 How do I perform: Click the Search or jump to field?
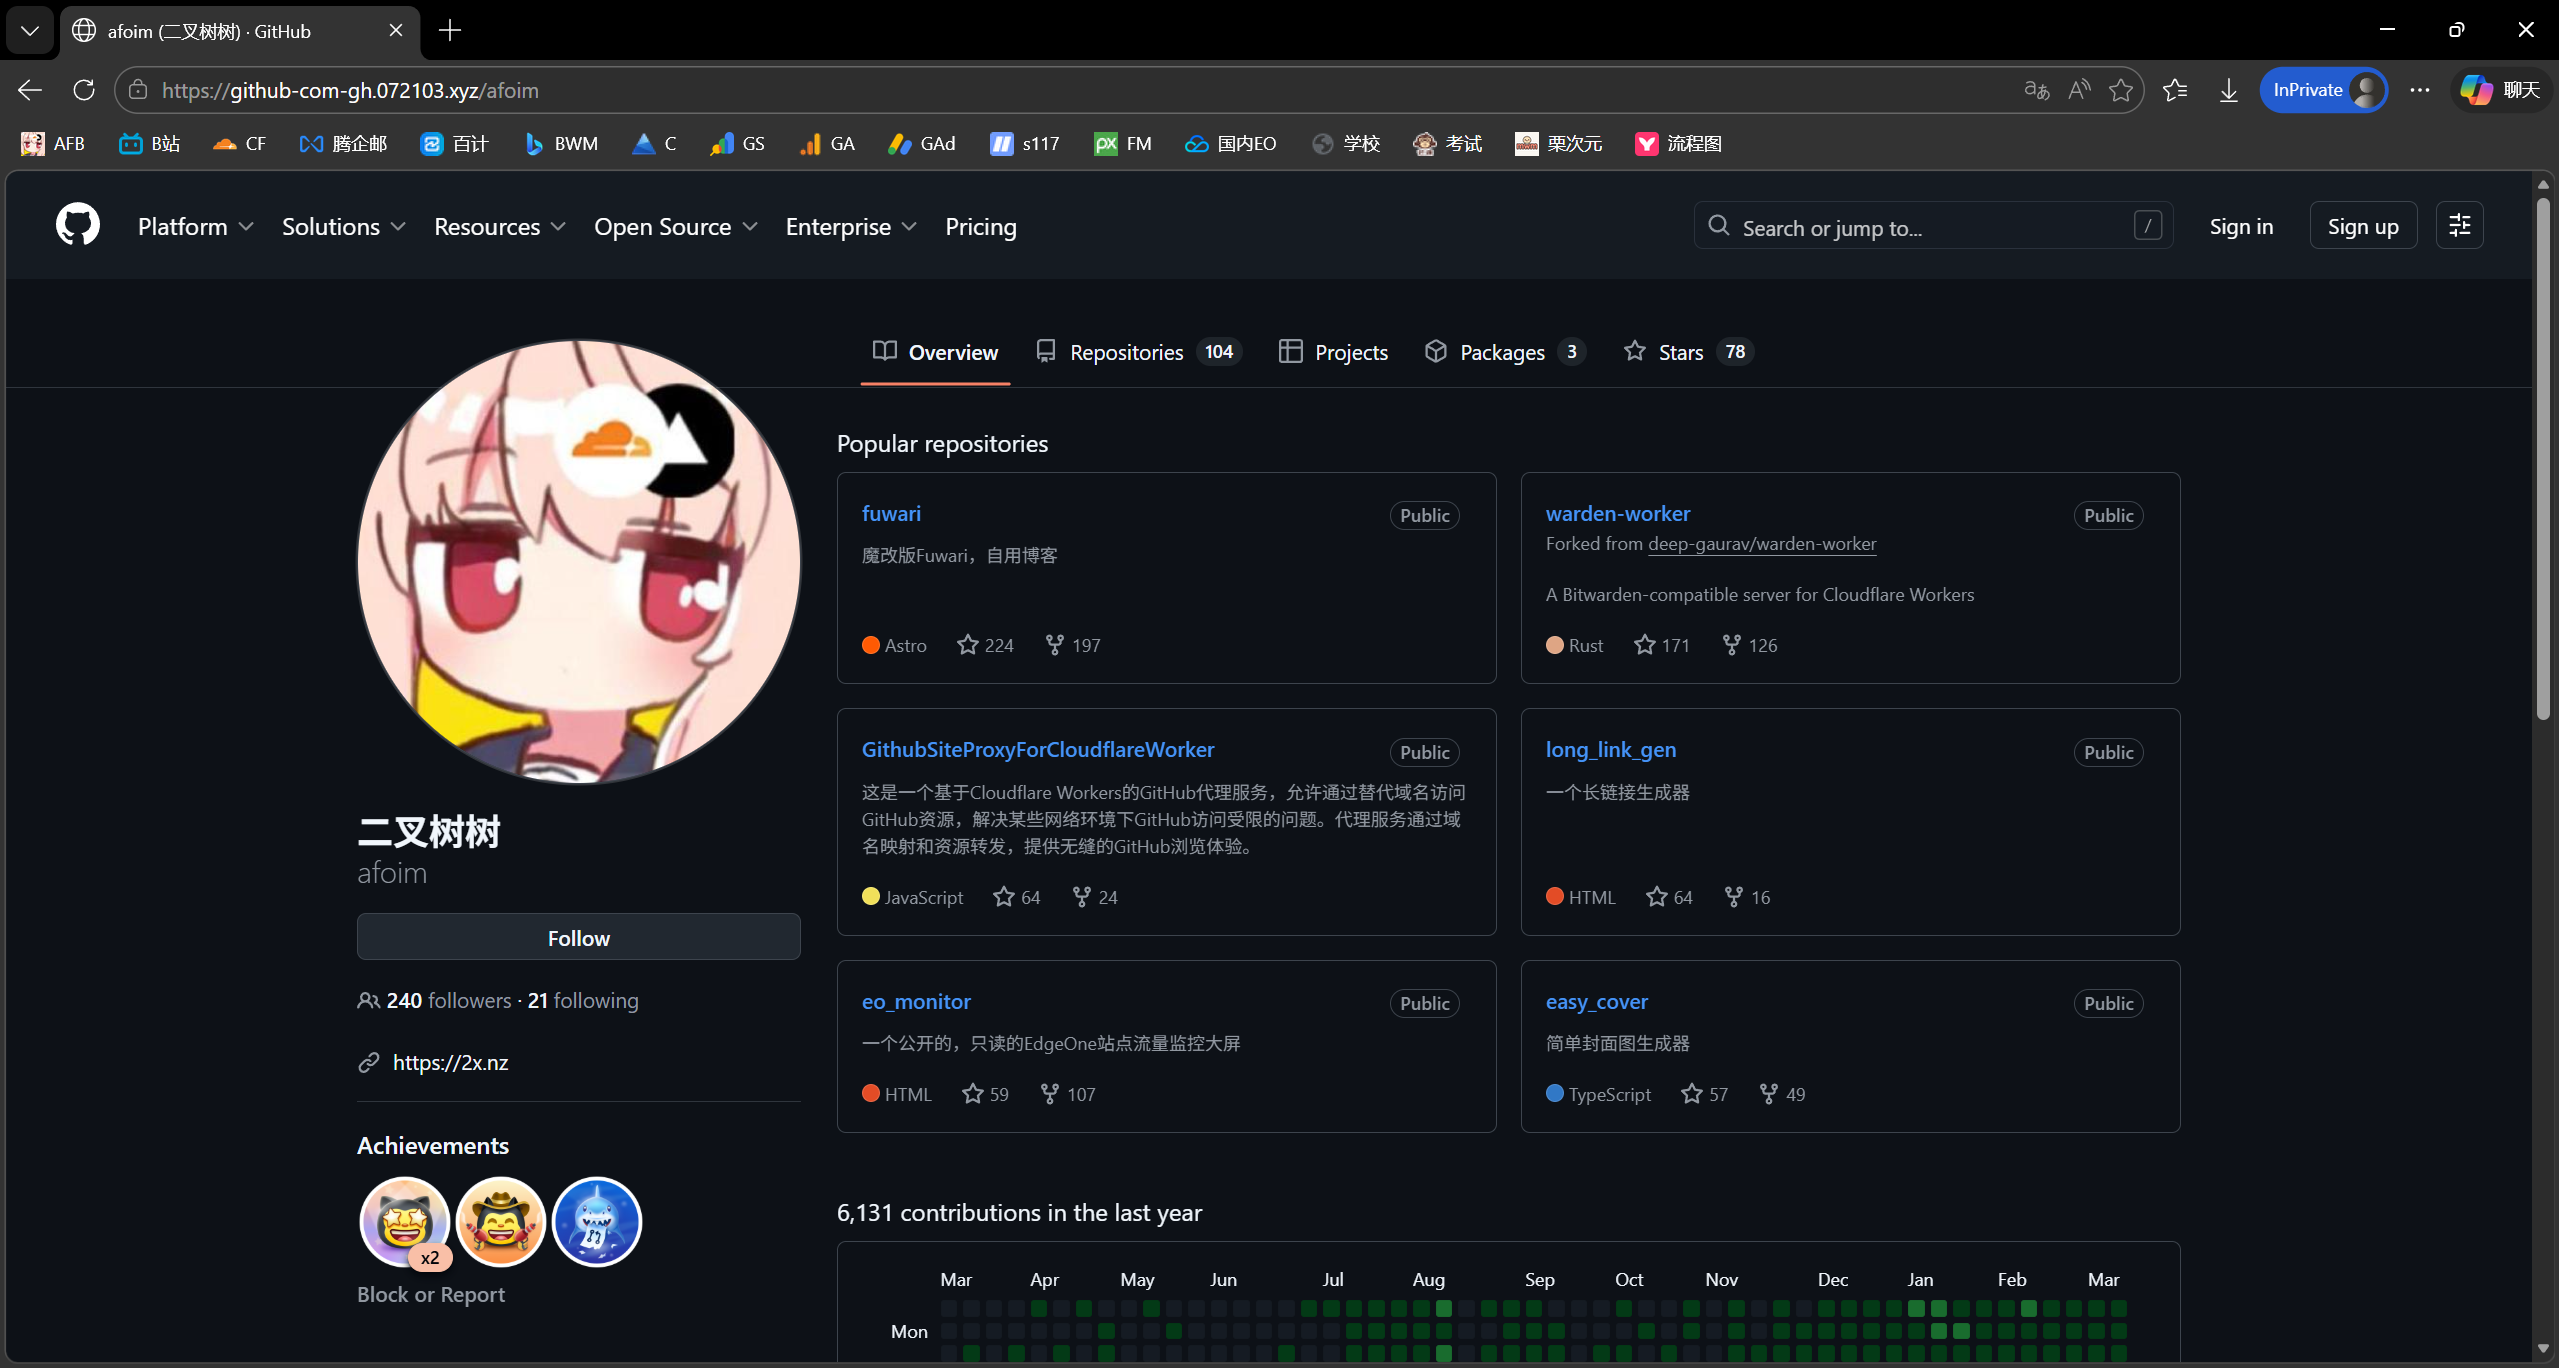(1930, 227)
